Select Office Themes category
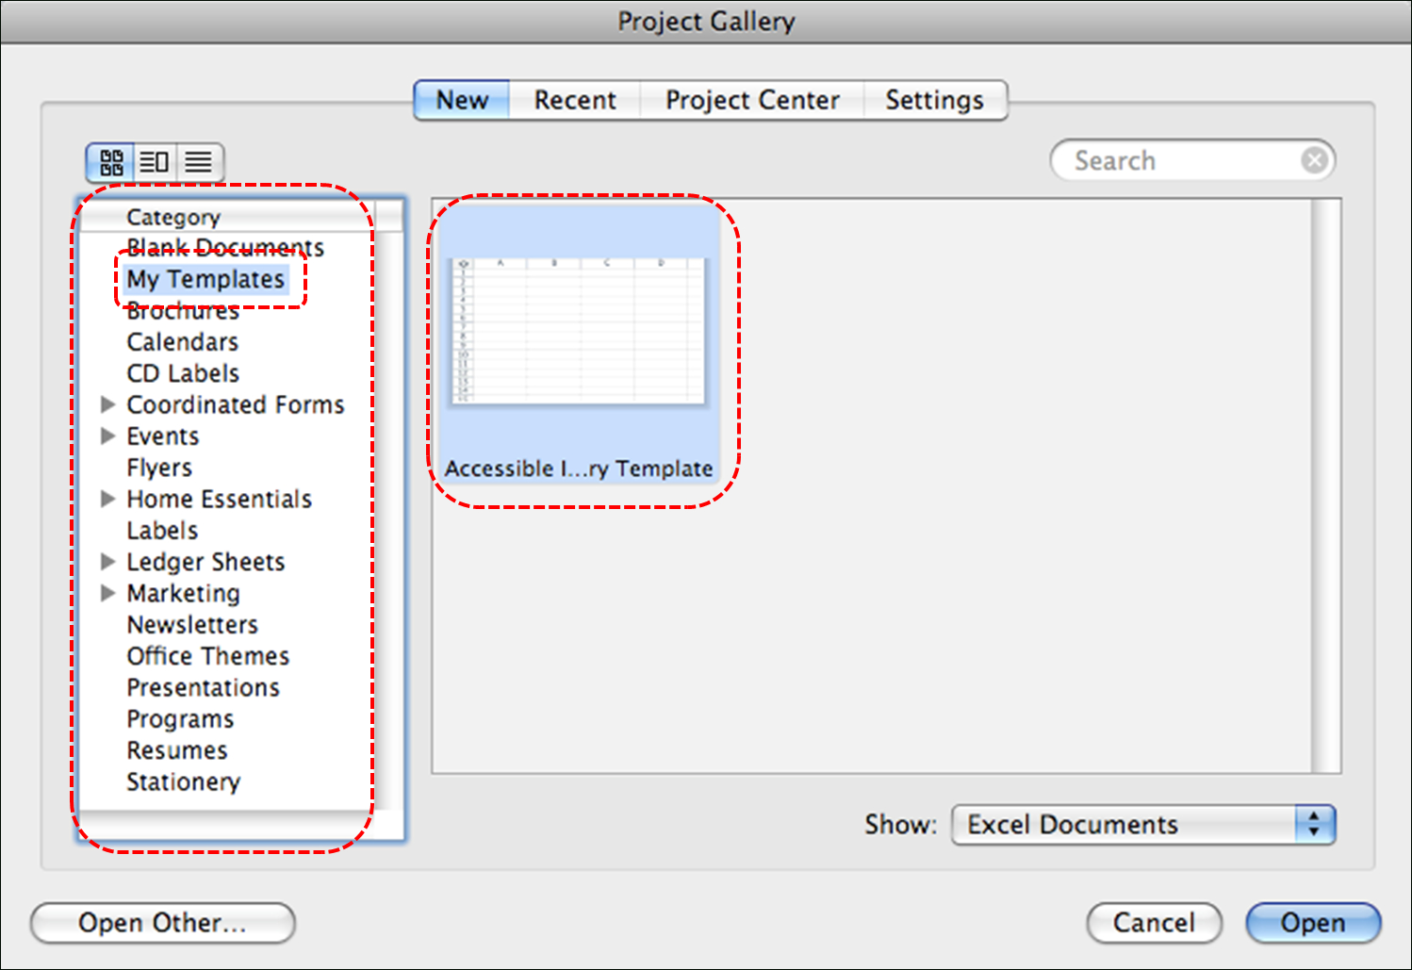This screenshot has height=970, width=1412. [x=208, y=656]
